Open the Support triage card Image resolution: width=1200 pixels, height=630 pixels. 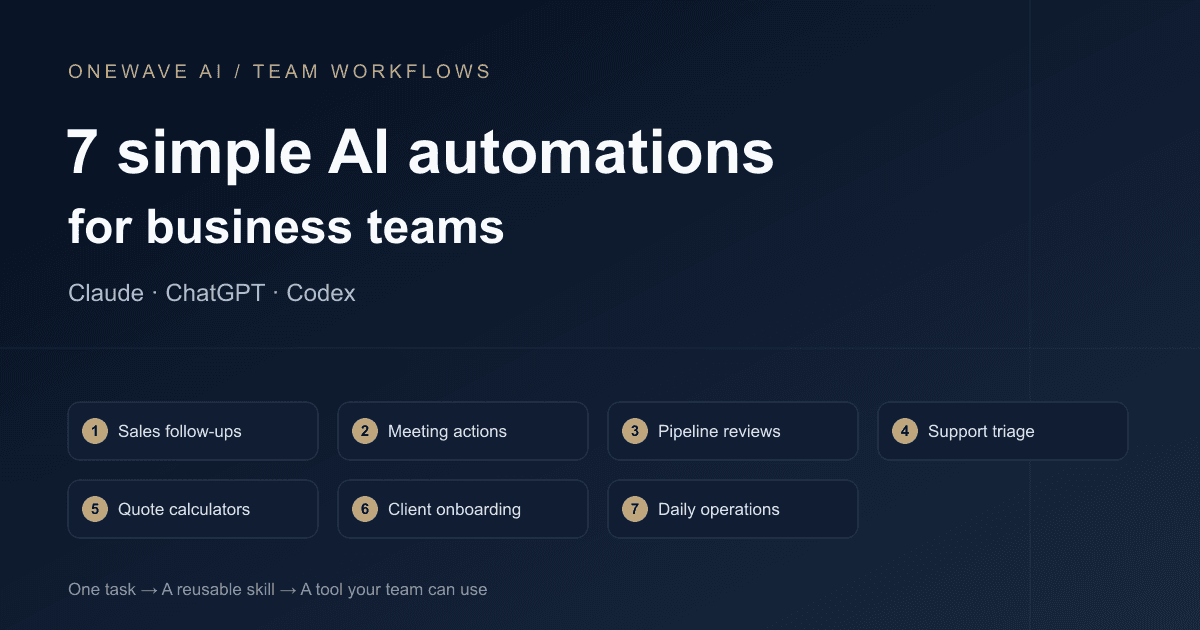(1003, 431)
